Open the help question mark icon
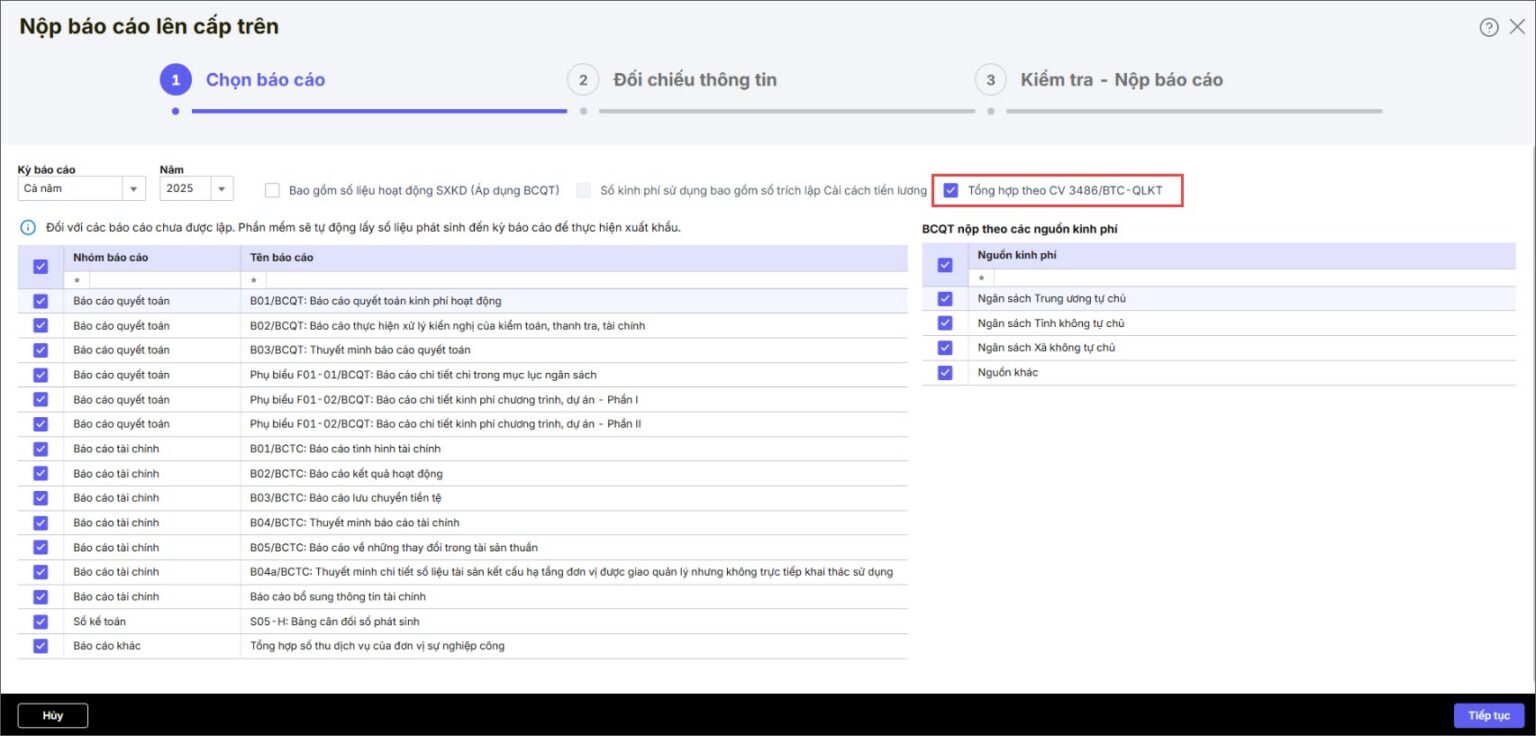The image size is (1536, 736). tap(1490, 27)
